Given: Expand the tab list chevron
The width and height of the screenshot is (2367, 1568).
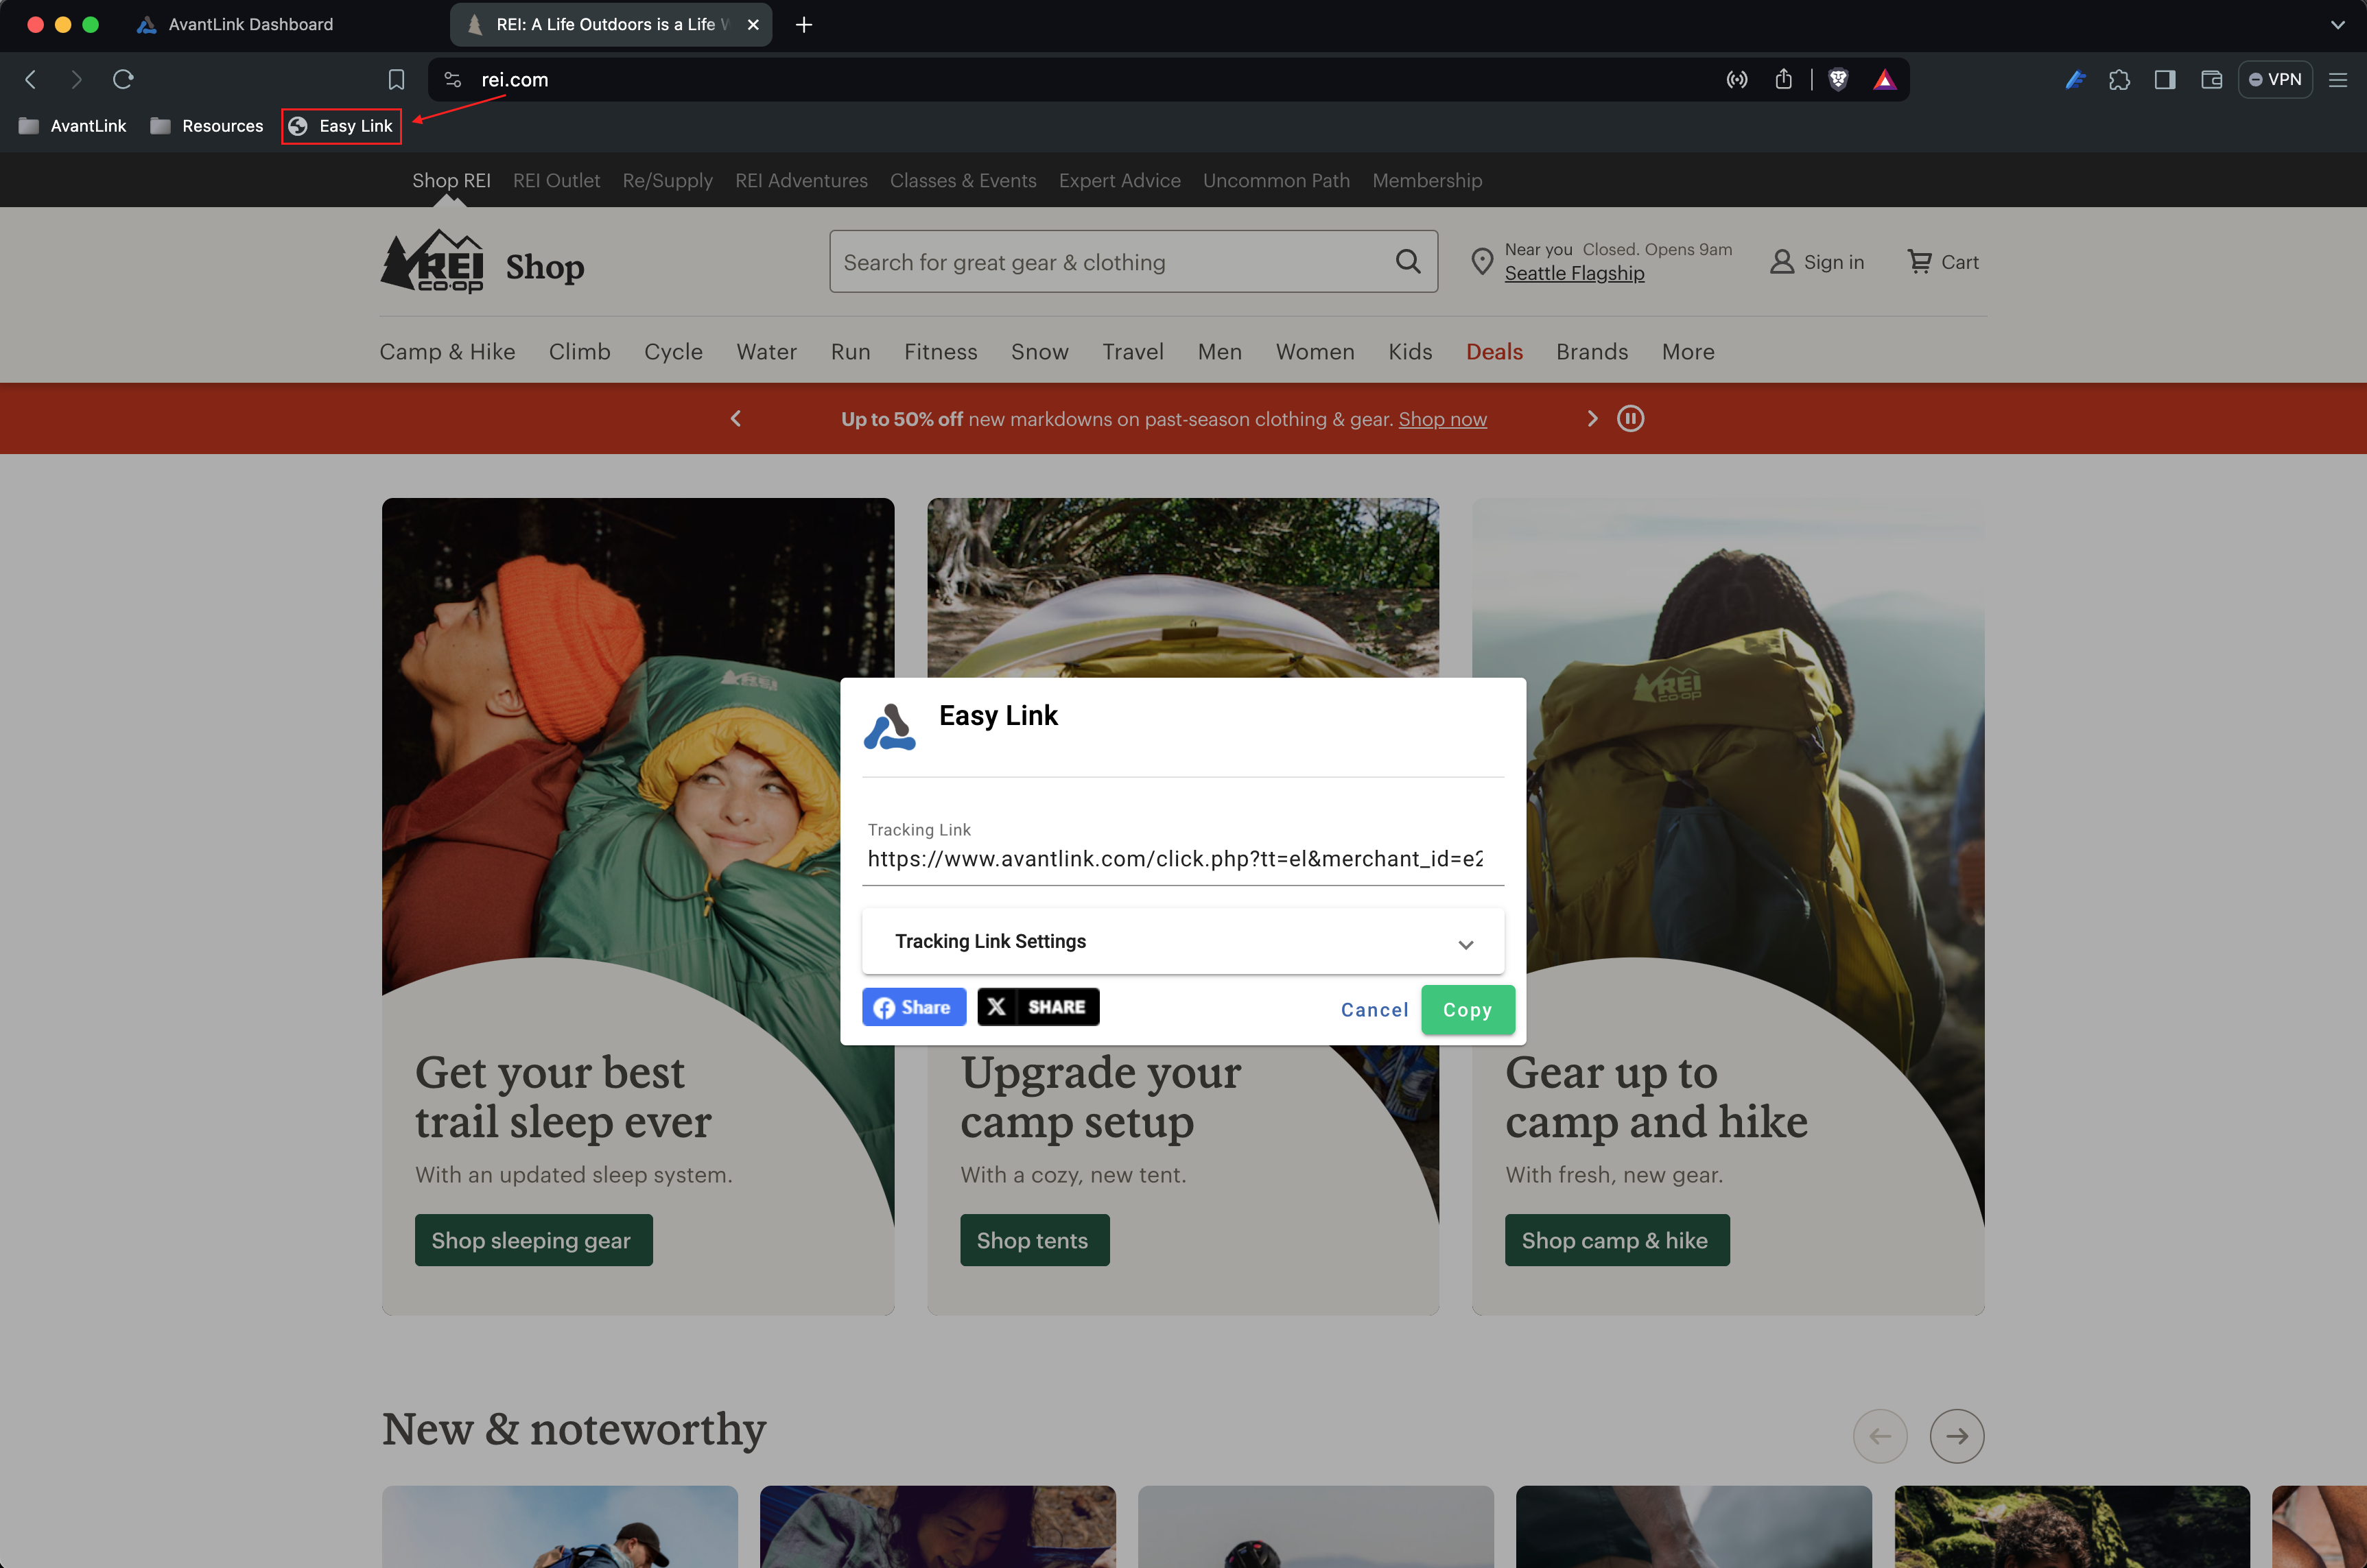Looking at the screenshot, I should [2337, 24].
